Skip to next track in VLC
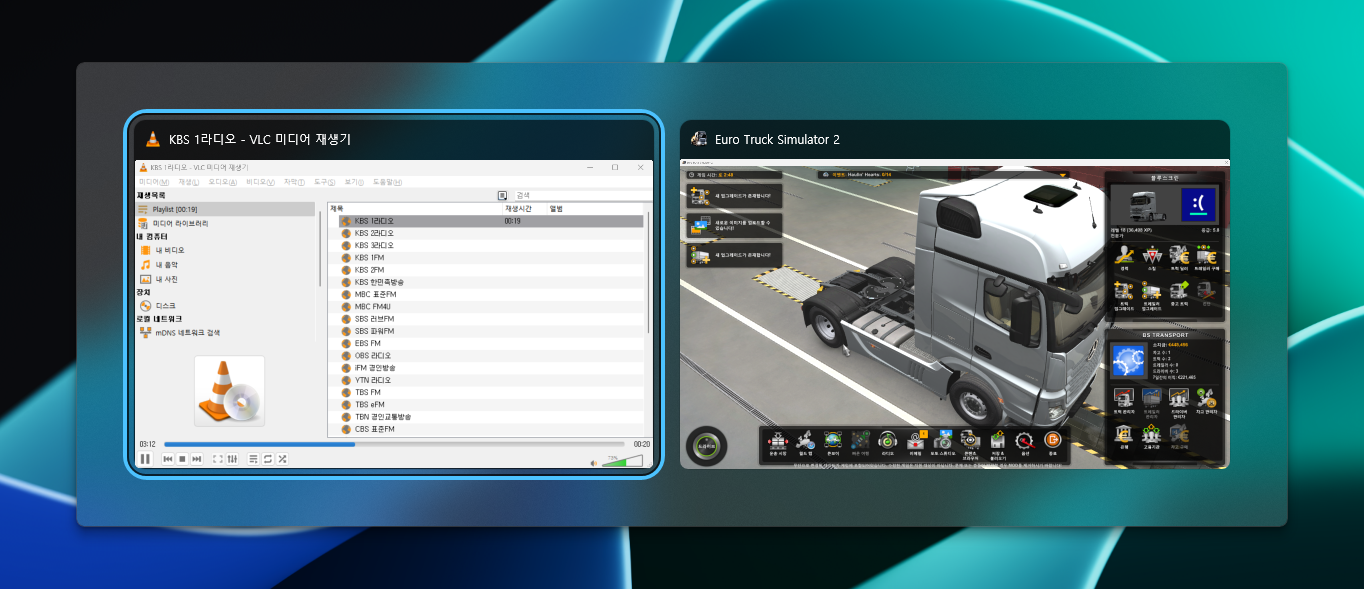 [x=197, y=459]
